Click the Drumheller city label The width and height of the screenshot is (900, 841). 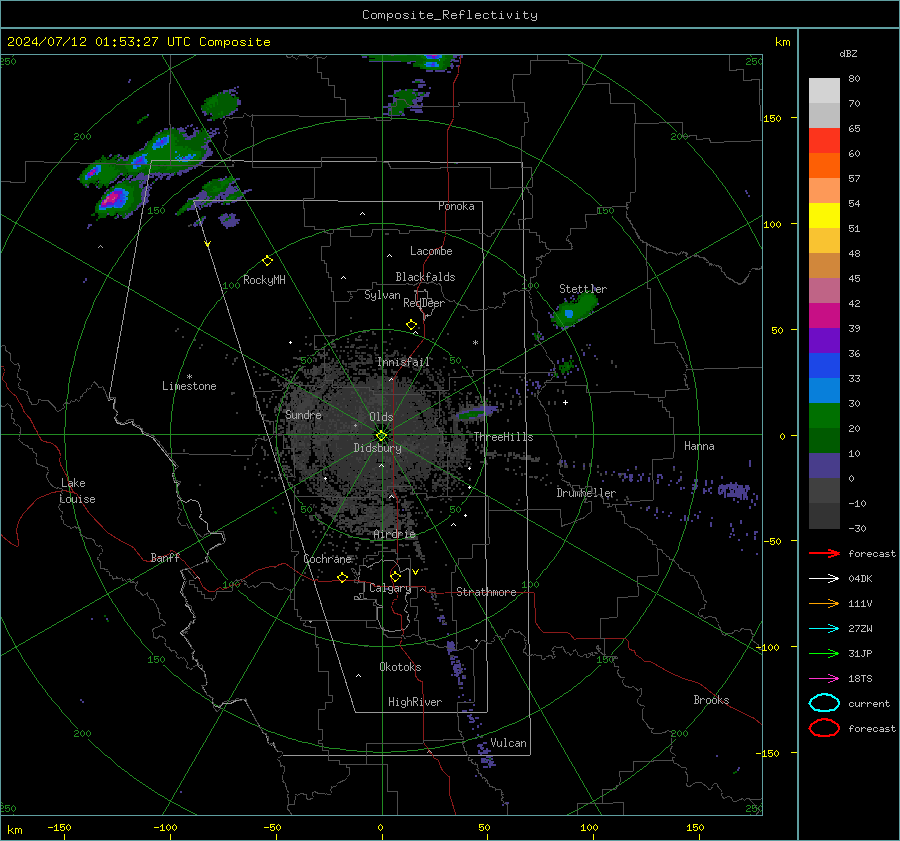[586, 493]
